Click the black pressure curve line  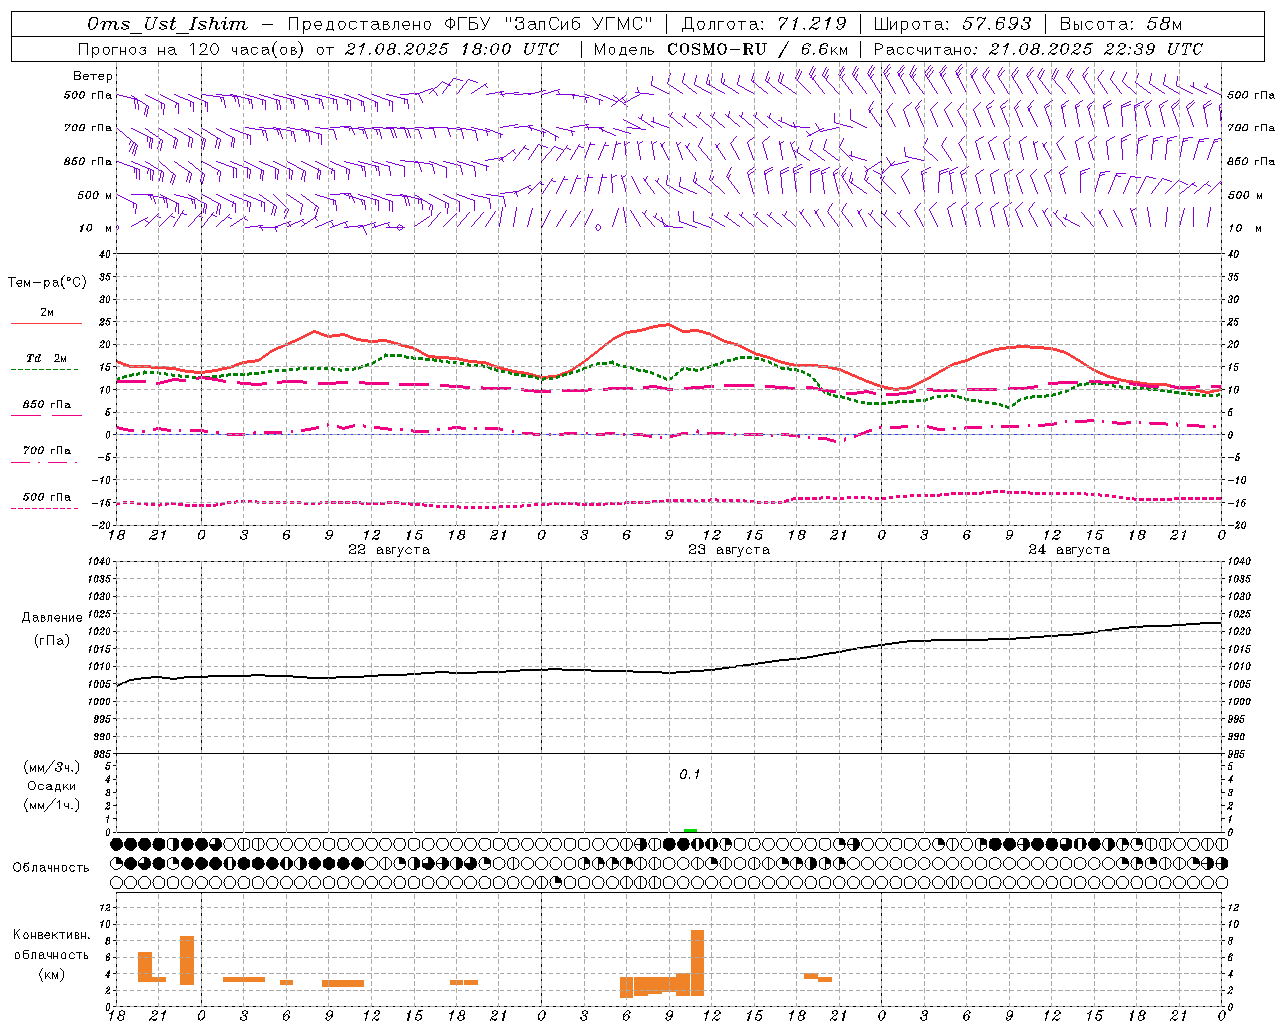coord(668,672)
